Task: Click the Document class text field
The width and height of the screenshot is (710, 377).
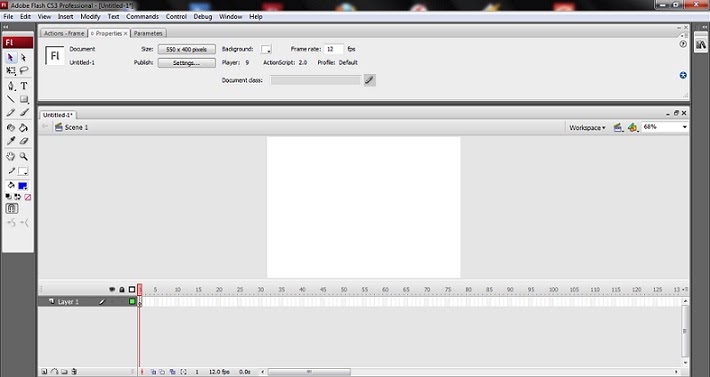Action: (x=316, y=81)
